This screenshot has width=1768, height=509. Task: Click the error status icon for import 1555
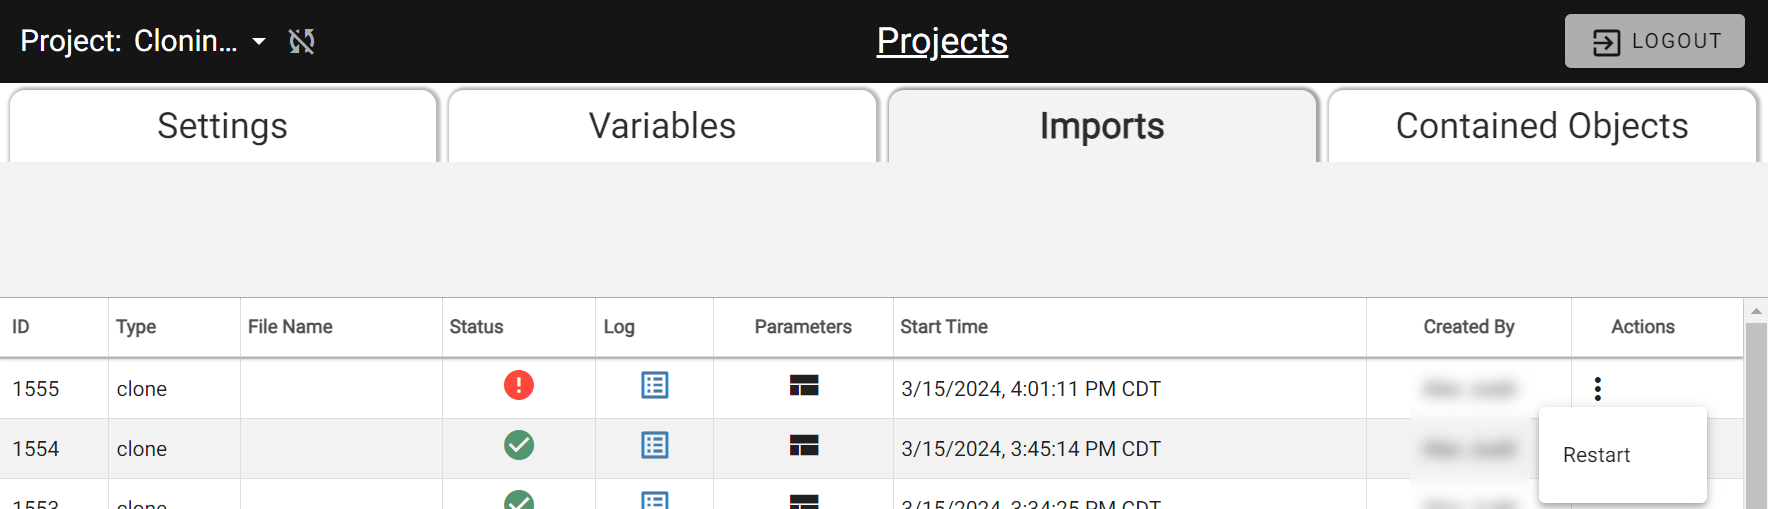tap(519, 385)
